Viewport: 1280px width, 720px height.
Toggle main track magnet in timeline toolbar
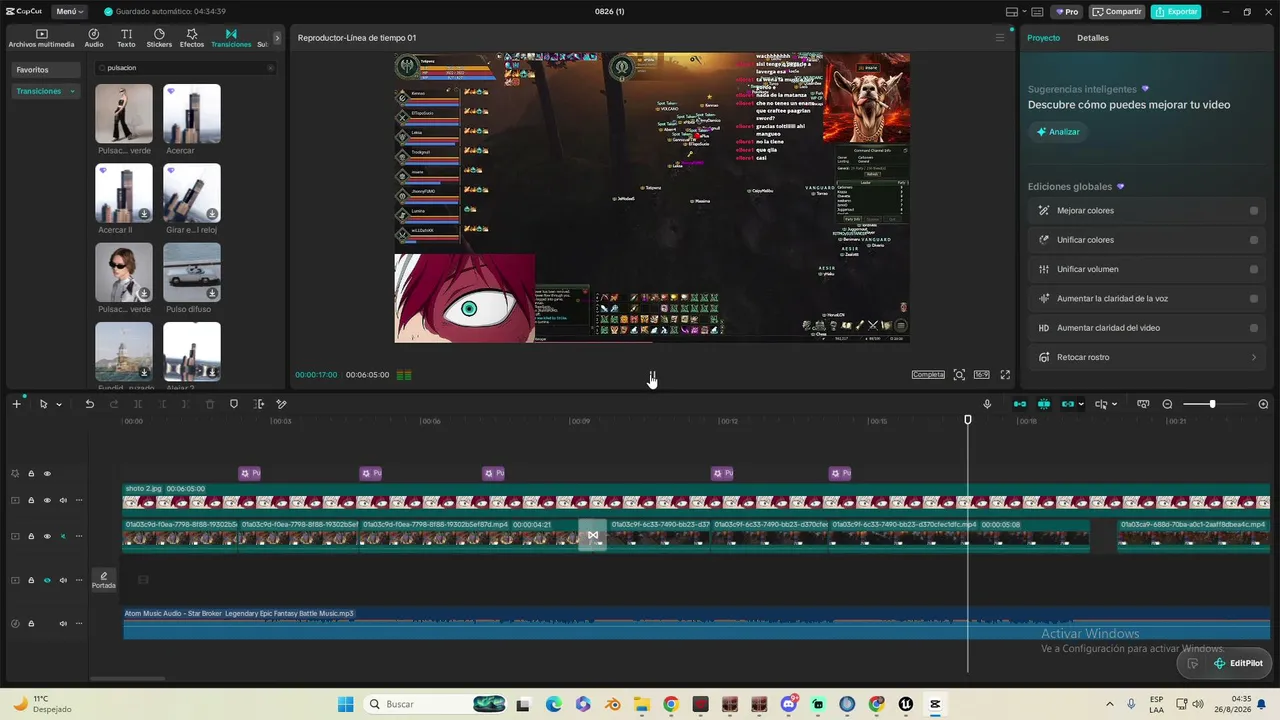[x=1020, y=404]
